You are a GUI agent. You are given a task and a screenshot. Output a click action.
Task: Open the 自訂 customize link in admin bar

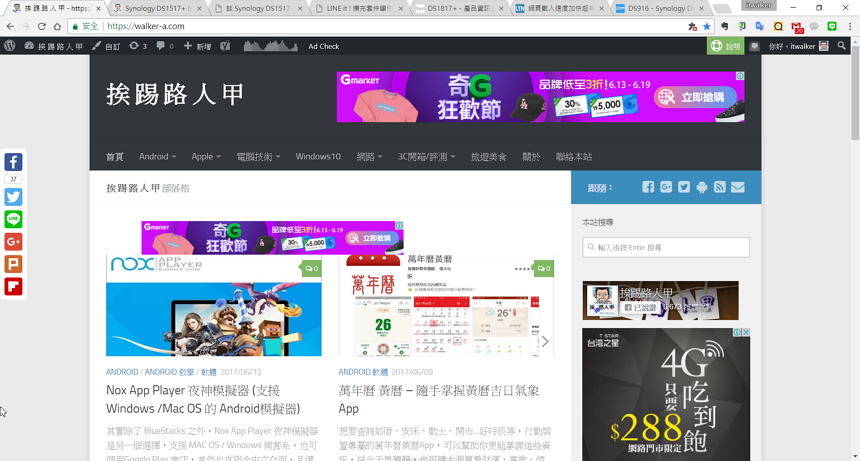pos(106,46)
